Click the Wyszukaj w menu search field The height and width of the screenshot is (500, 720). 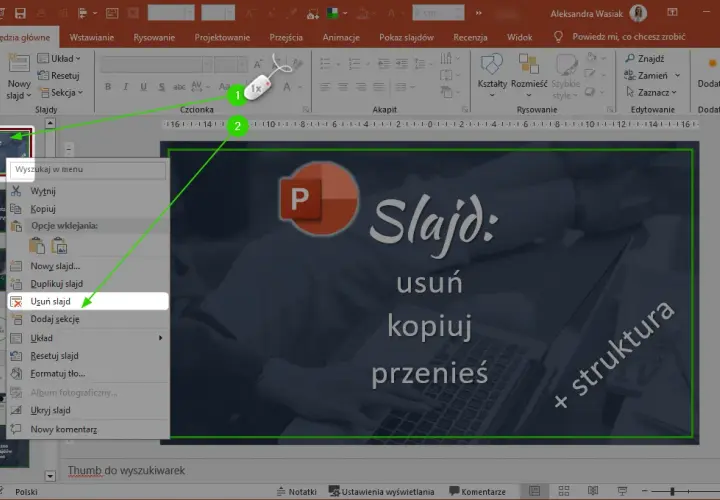pyautogui.click(x=88, y=169)
